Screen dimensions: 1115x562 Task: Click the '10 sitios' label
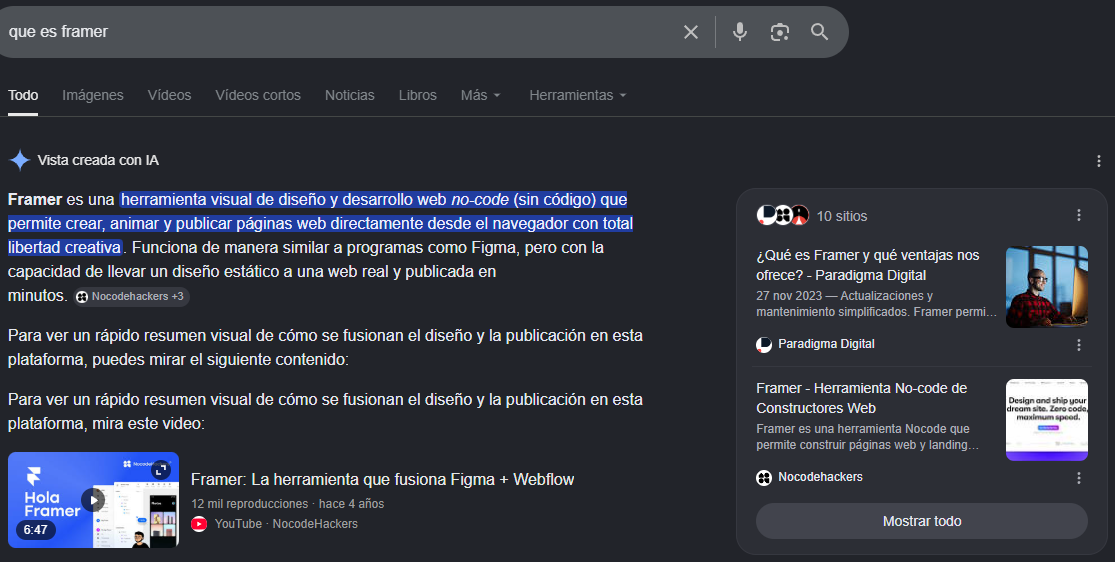tap(842, 216)
